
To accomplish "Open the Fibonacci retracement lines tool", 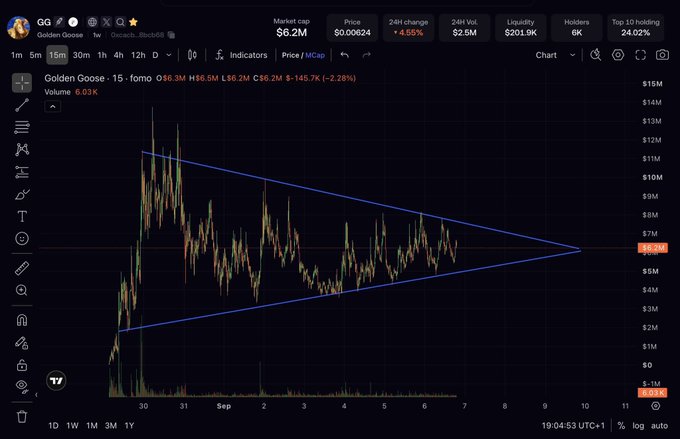I will click(22, 127).
